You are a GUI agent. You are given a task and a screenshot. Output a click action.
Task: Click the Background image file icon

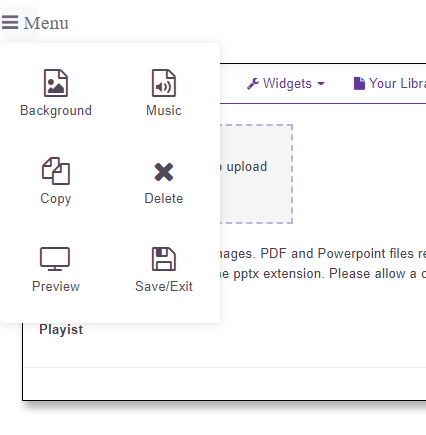(x=56, y=83)
